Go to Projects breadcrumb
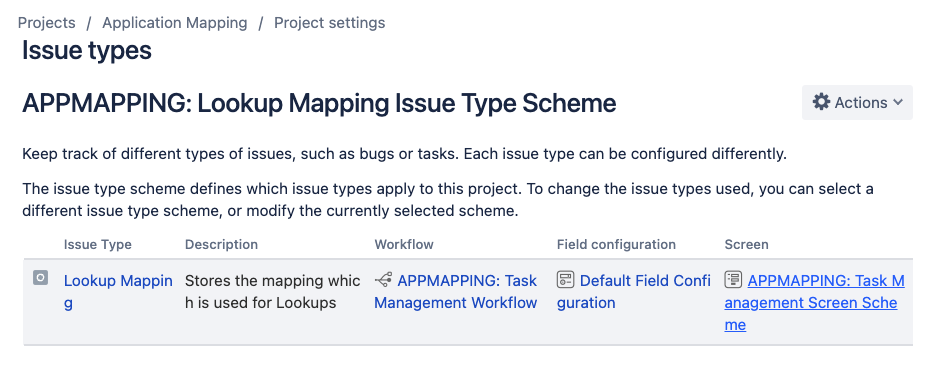Screen dimensions: 931x376 coord(46,23)
